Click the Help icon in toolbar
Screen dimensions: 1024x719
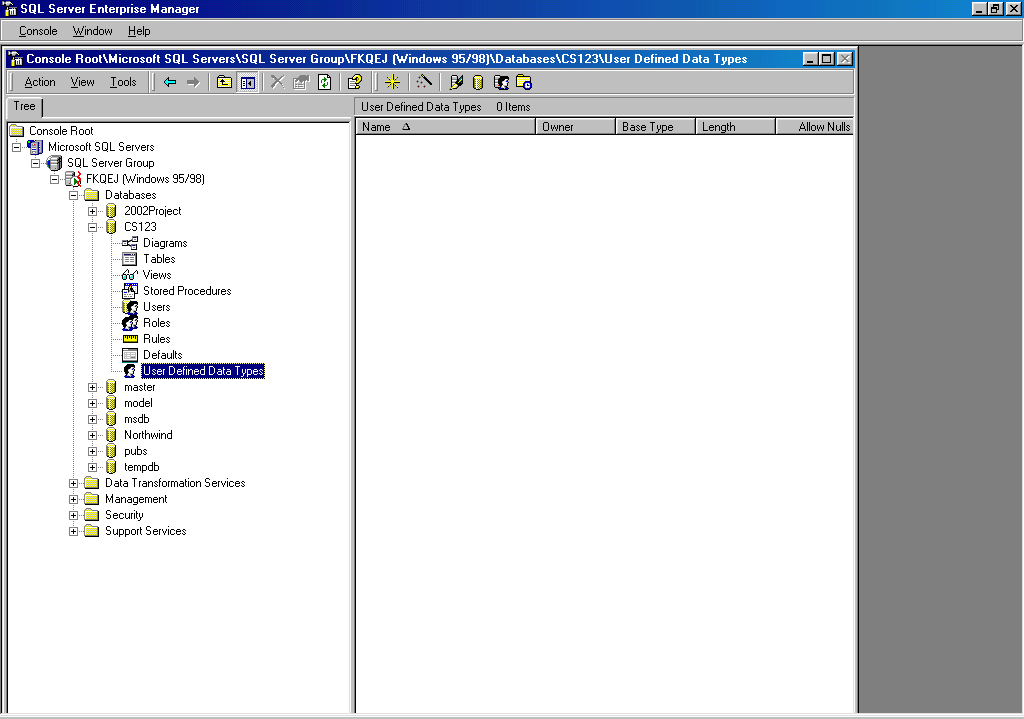coord(354,82)
